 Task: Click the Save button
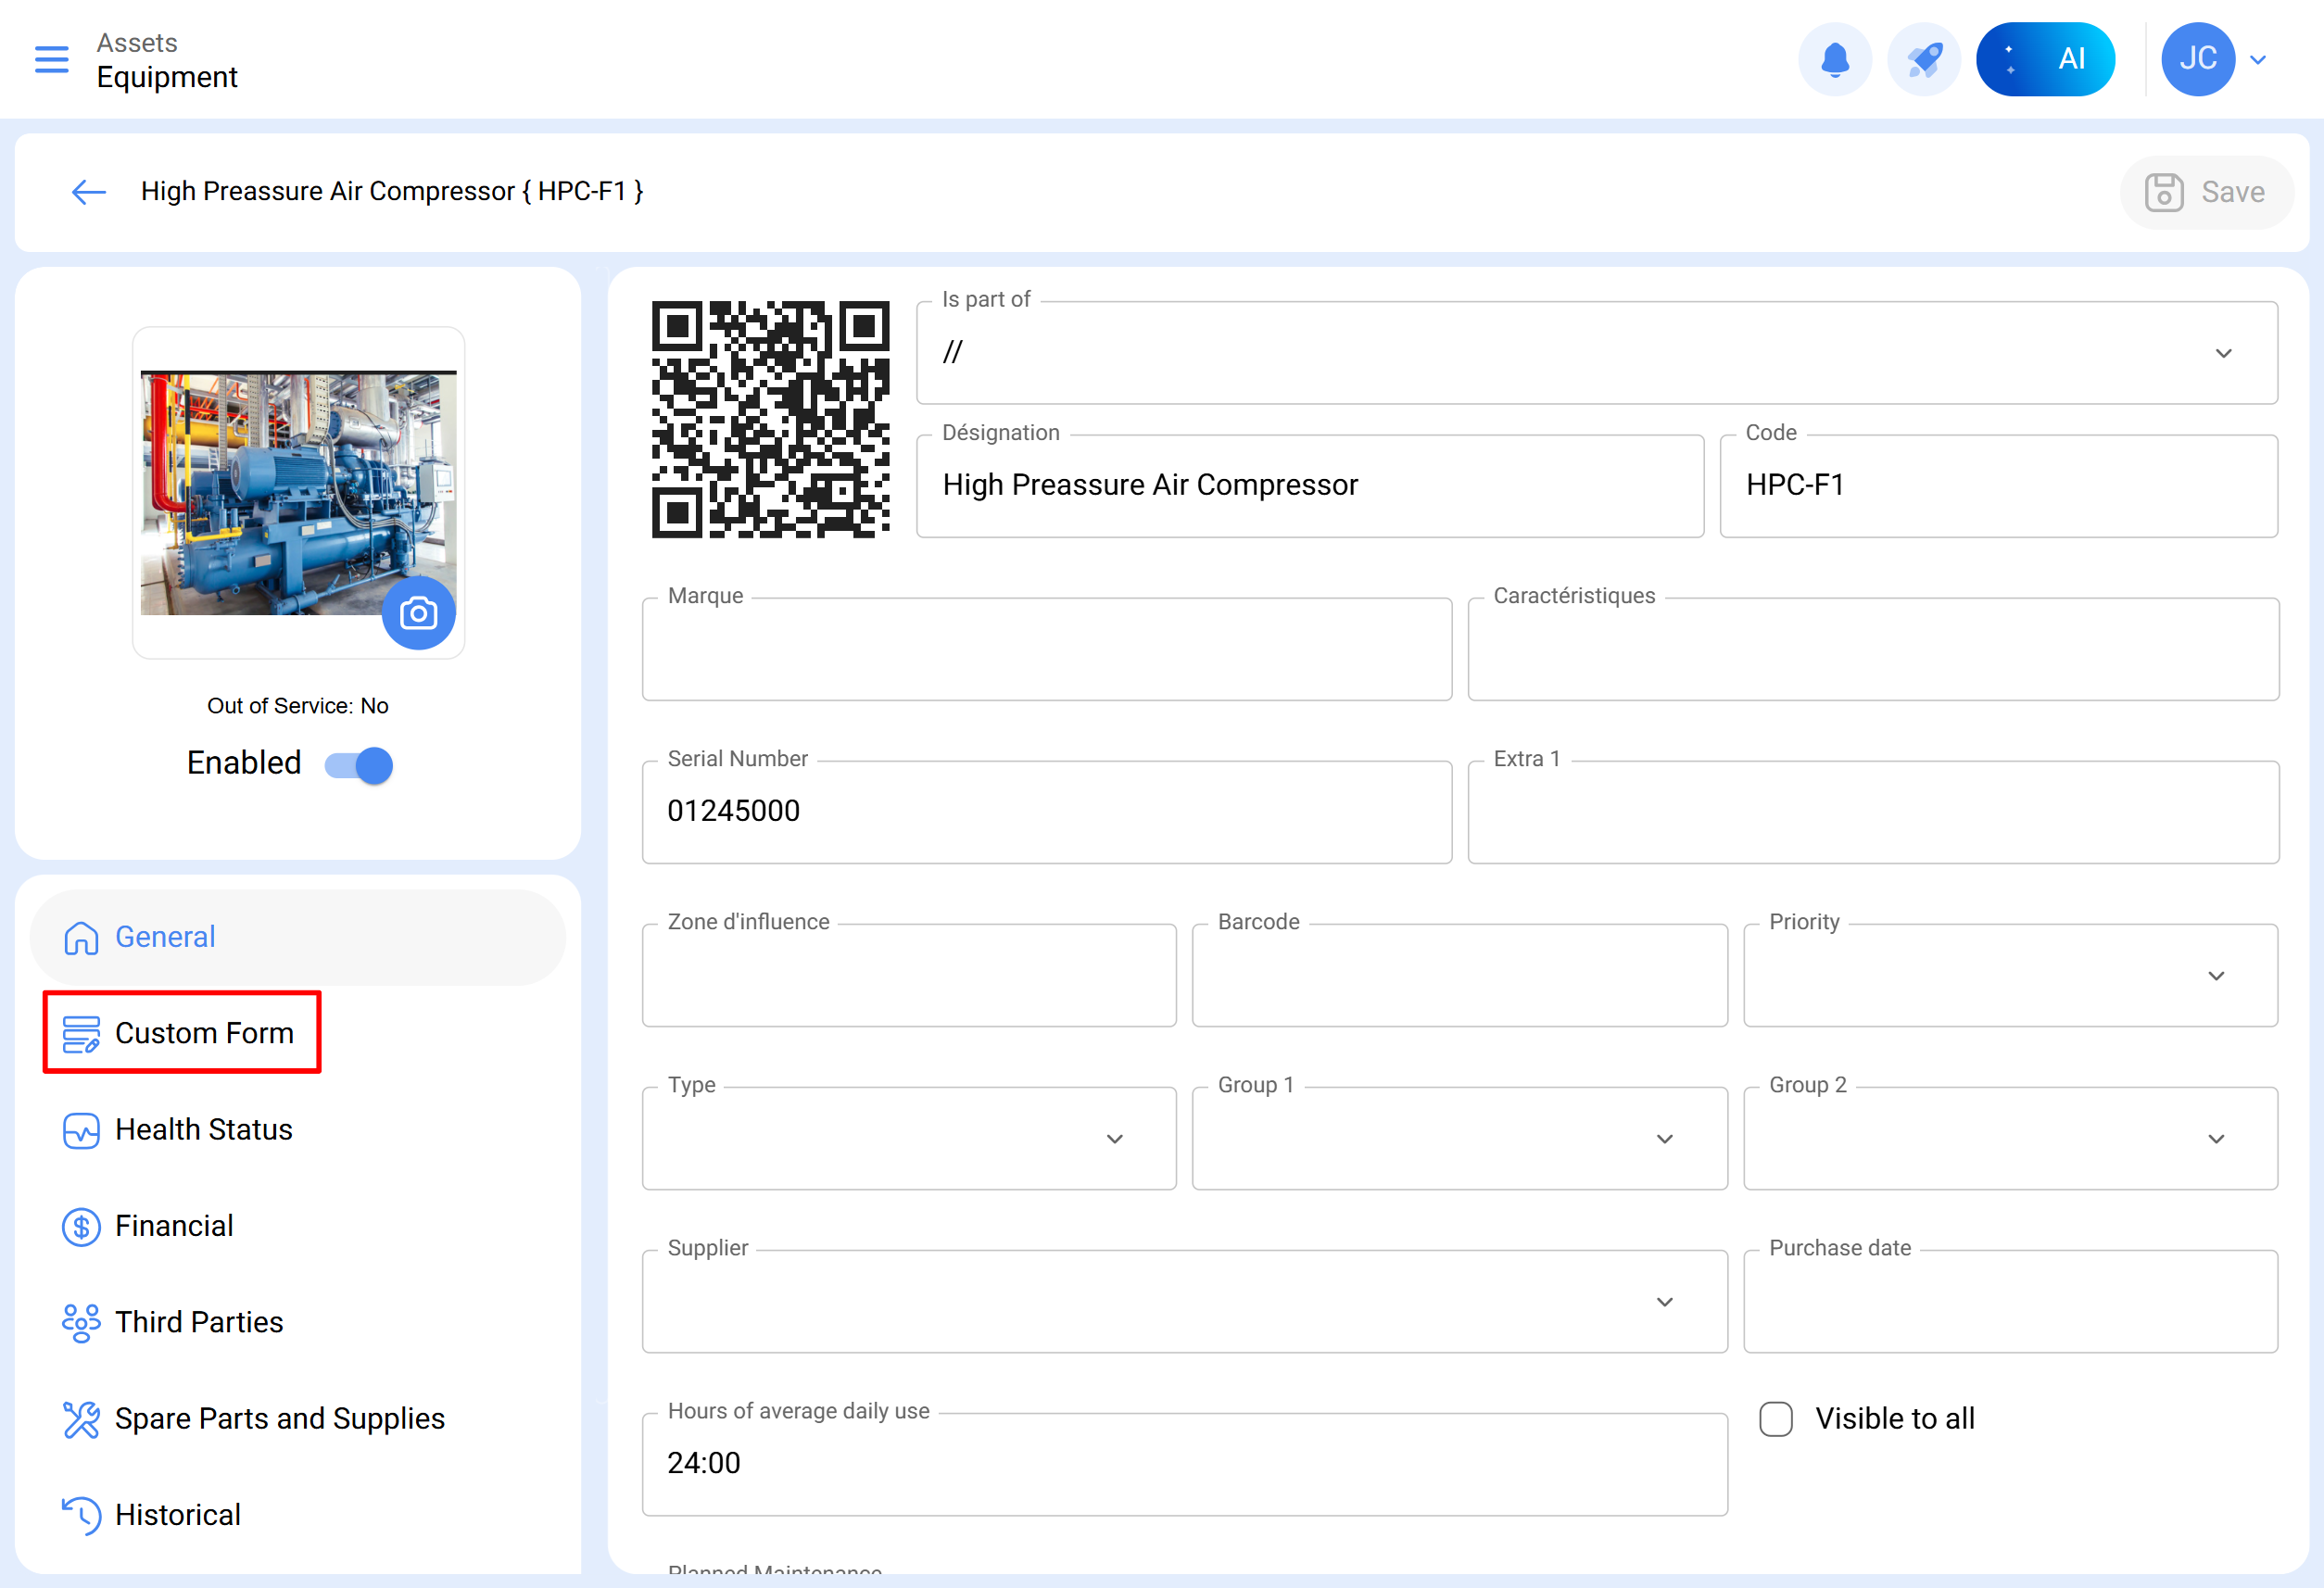(2205, 192)
